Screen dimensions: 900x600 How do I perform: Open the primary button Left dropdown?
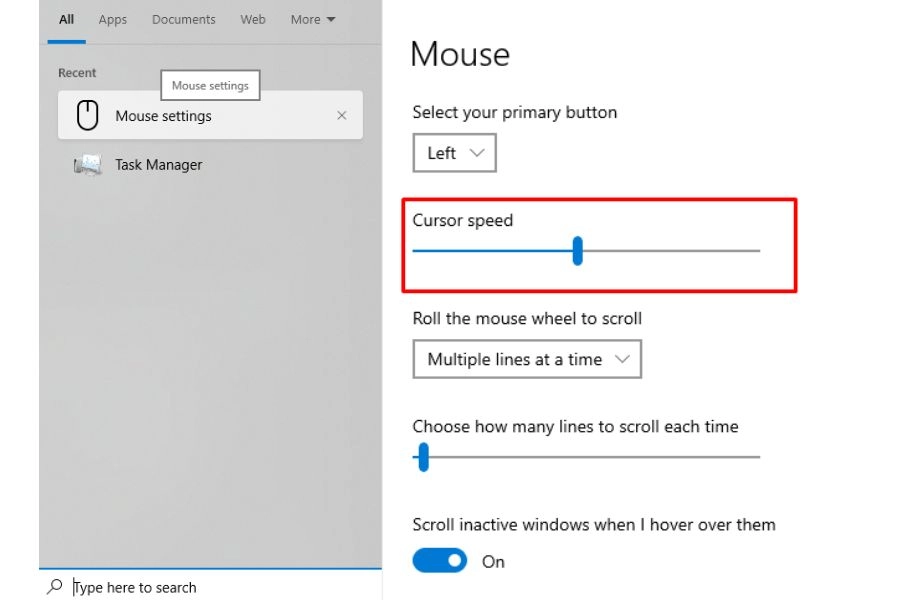pyautogui.click(x=454, y=153)
